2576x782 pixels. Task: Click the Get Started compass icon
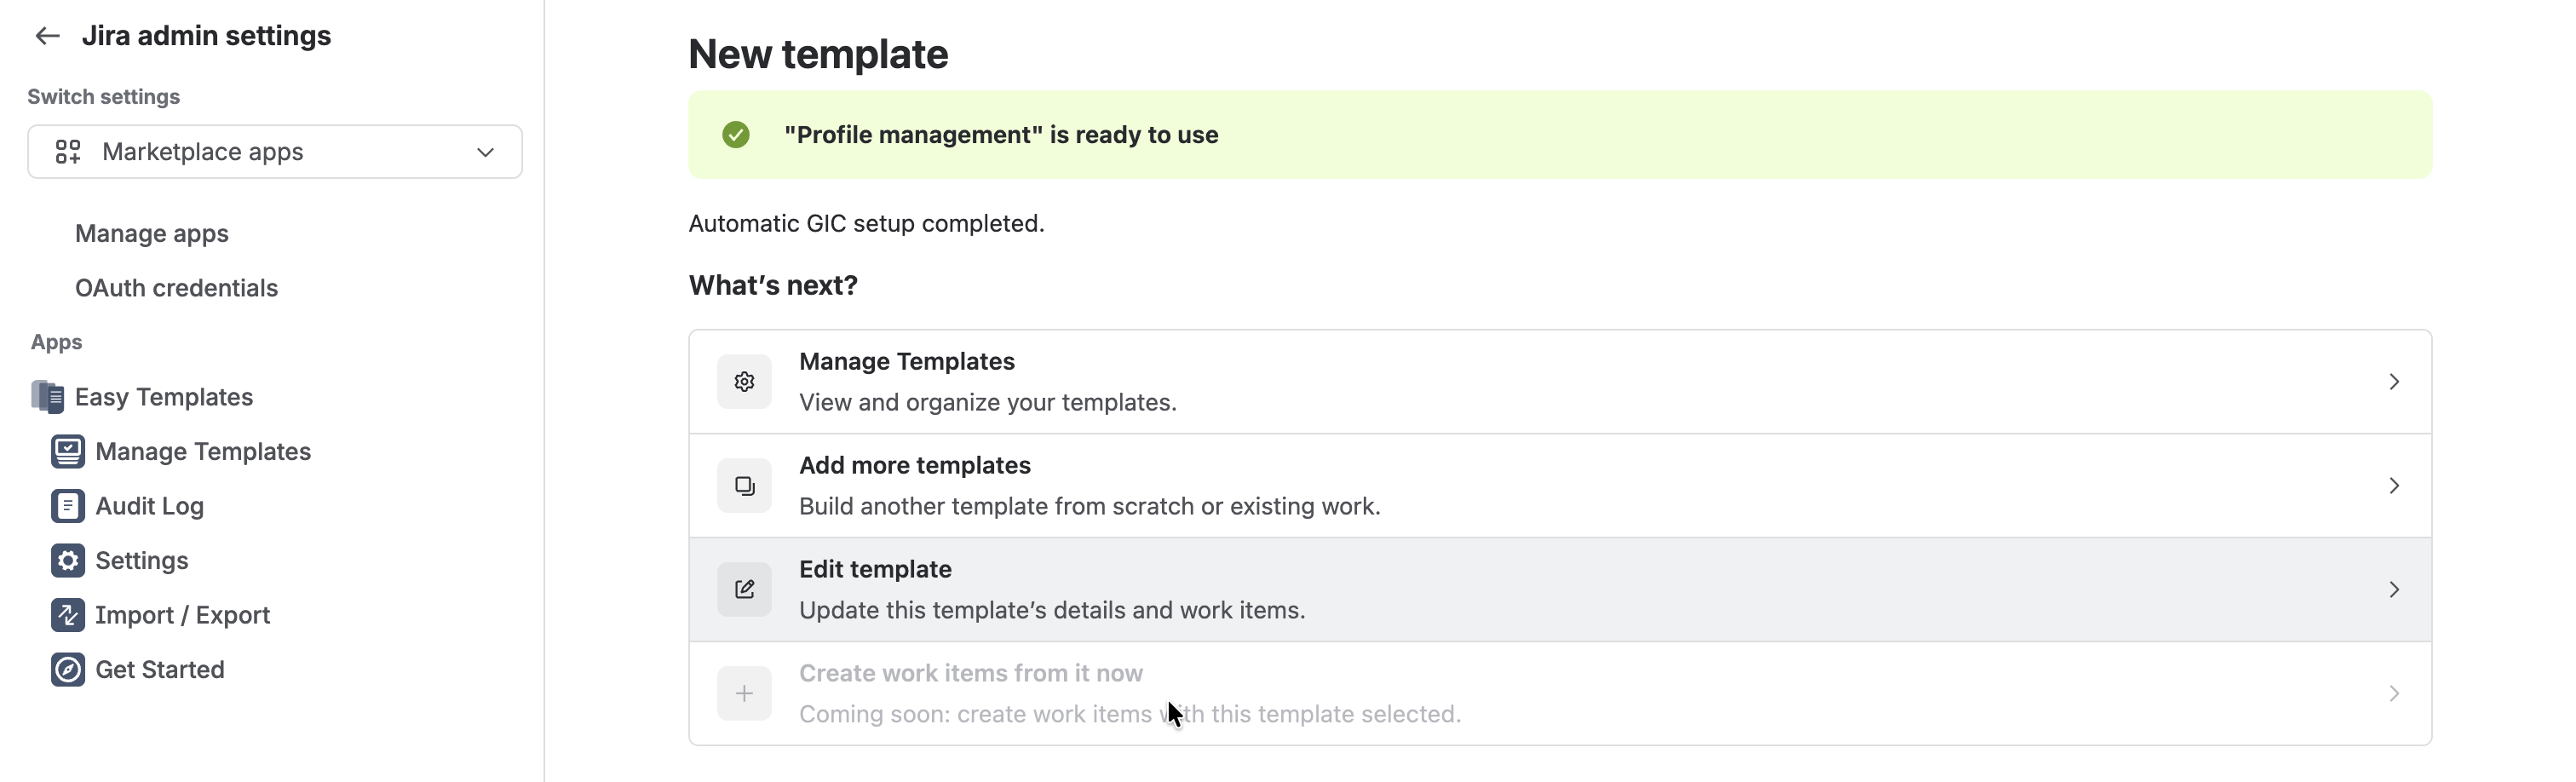click(x=67, y=670)
